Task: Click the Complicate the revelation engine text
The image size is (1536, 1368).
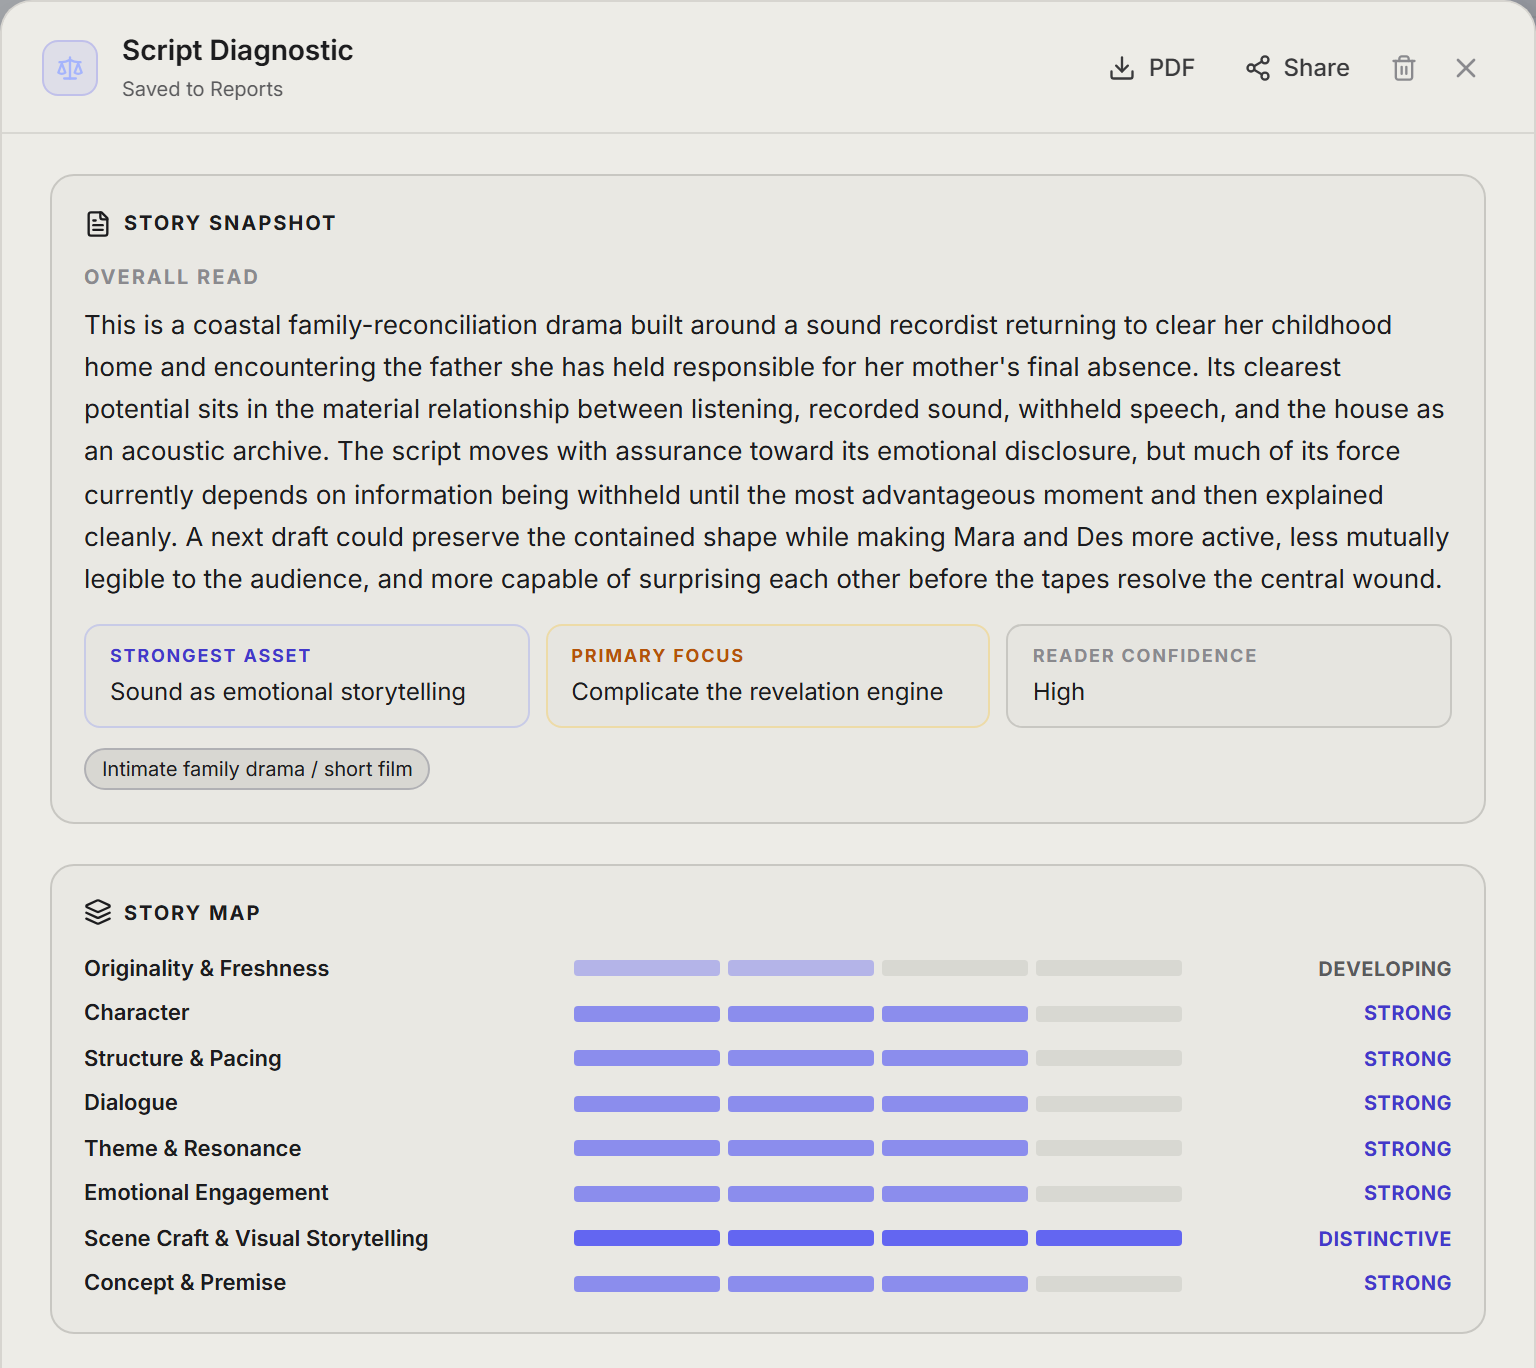Action: pyautogui.click(x=757, y=692)
